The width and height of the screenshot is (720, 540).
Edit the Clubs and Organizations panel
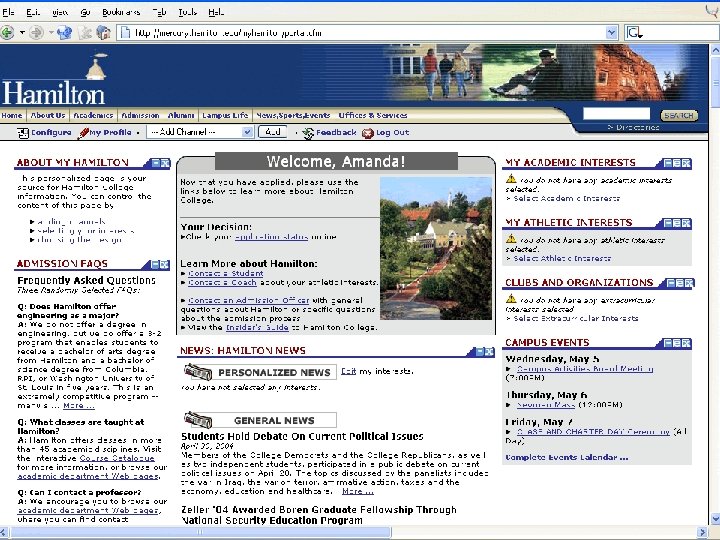[680, 283]
